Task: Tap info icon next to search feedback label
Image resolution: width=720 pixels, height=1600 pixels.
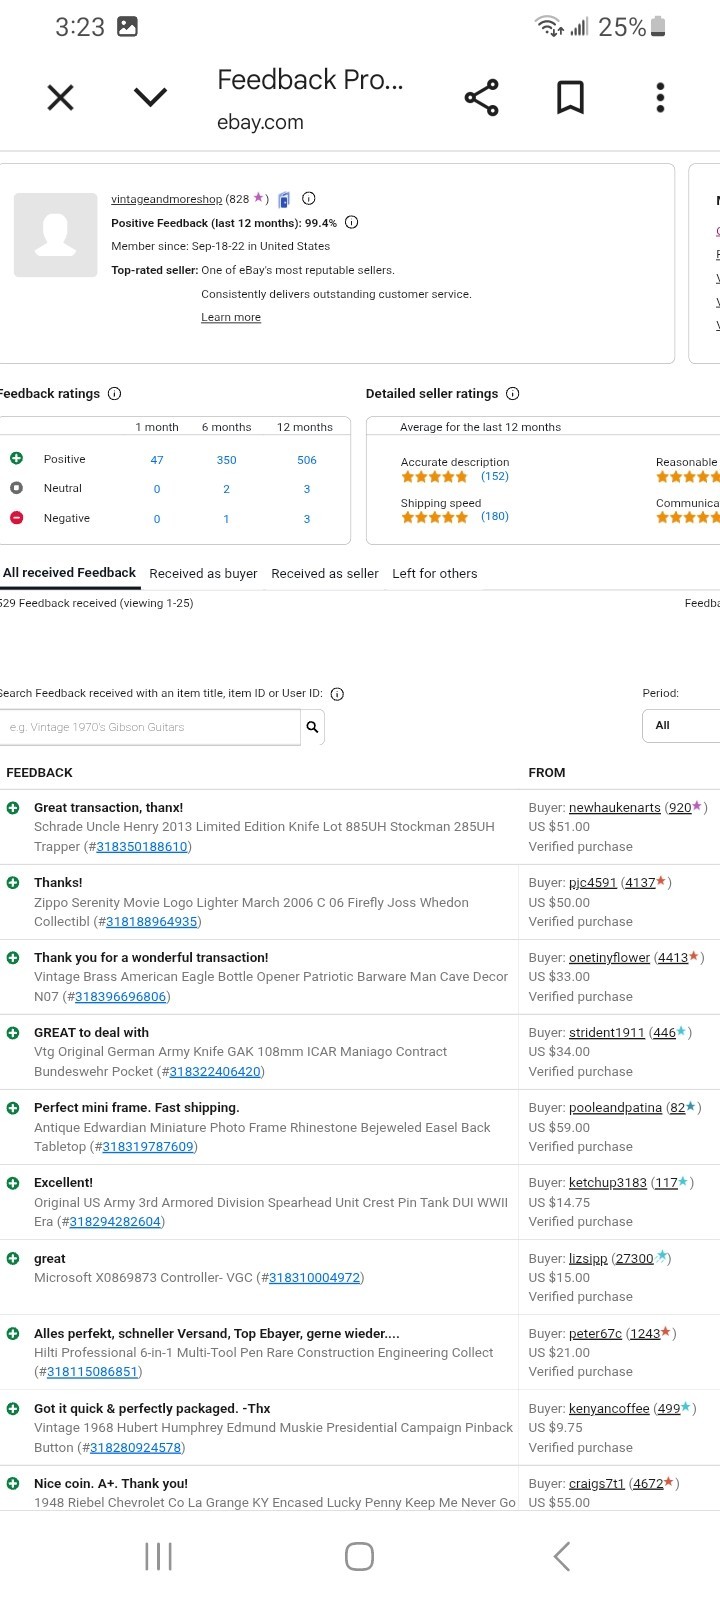Action: (337, 694)
